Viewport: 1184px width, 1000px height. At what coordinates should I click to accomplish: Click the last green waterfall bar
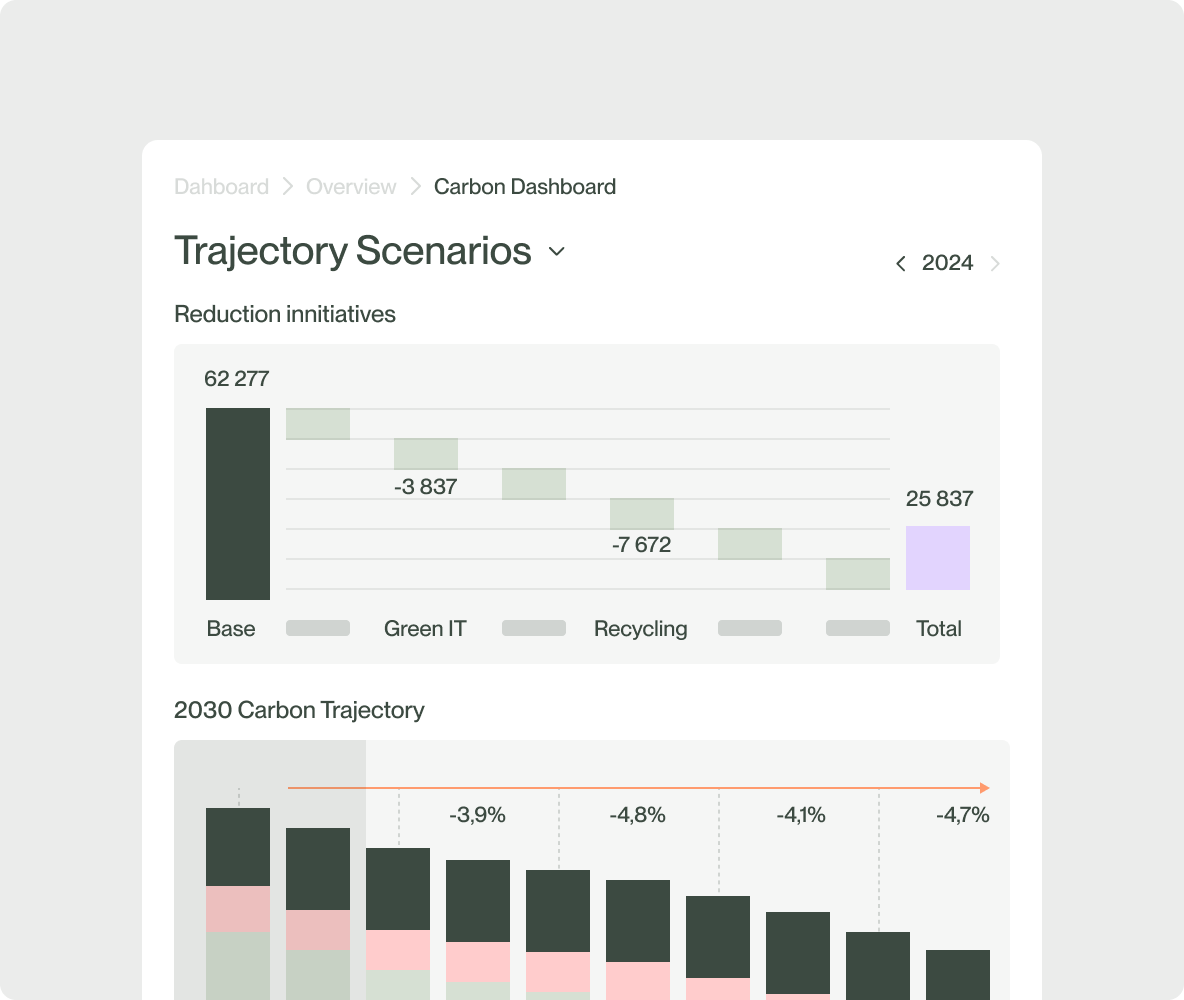point(858,574)
